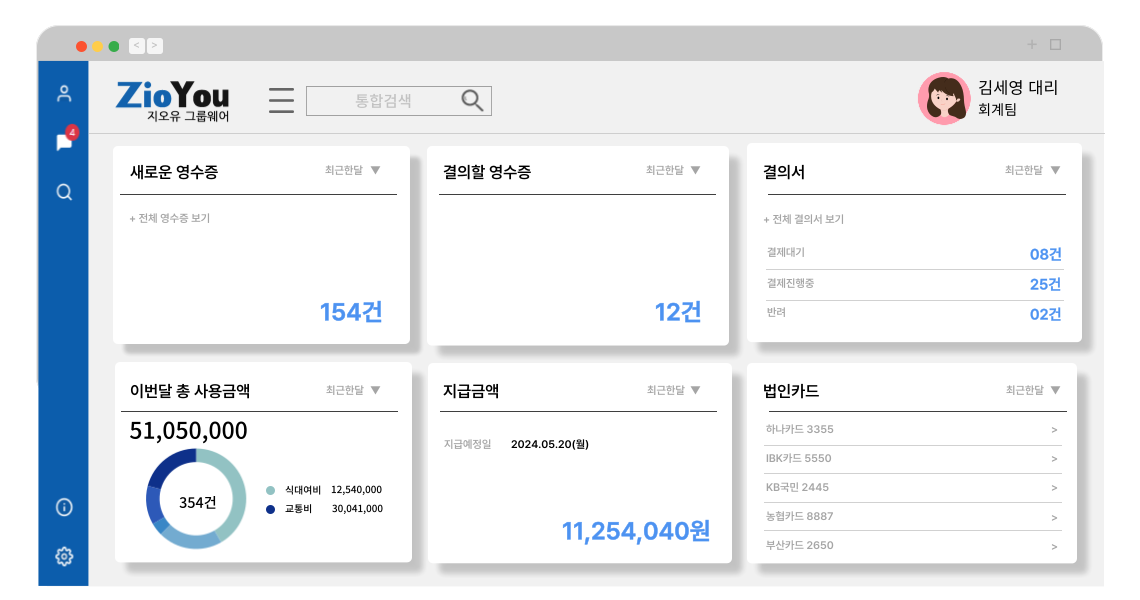Screen dimensions: 1140x600
Task: Click the ZioYou logo
Action: [x=172, y=100]
